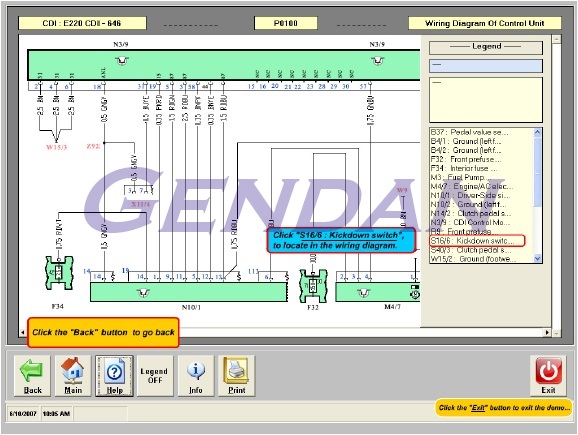
Task: Select N3/9 CDI Control Module entry
Action: pyautogui.click(x=470, y=222)
